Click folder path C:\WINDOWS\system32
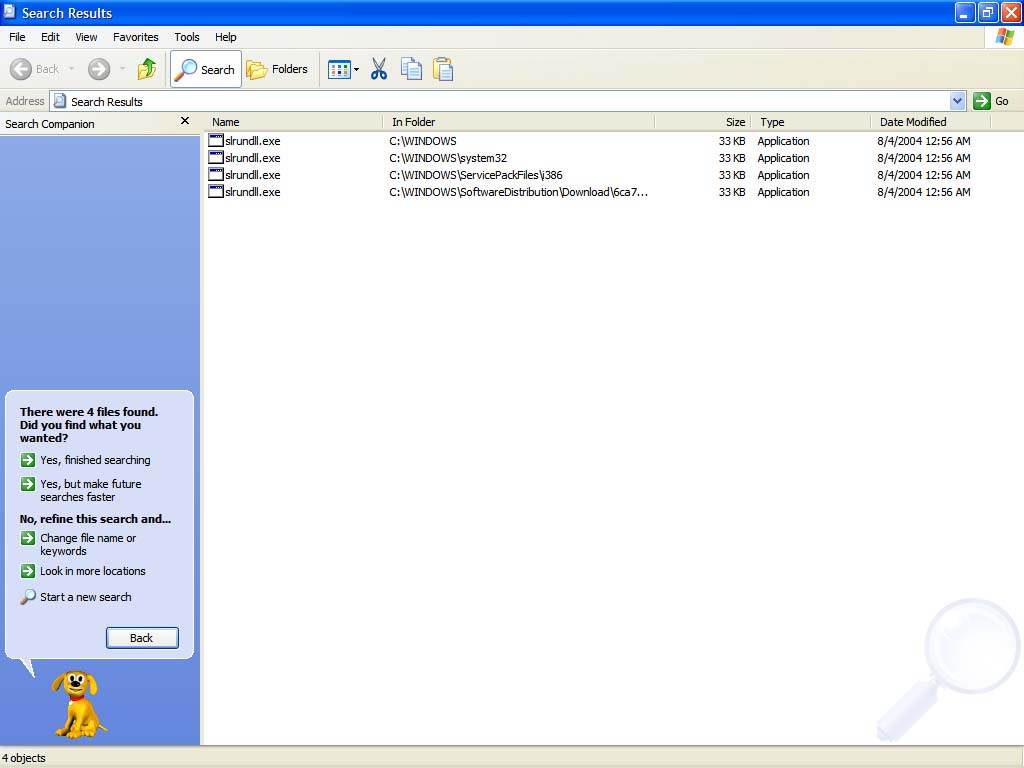 pyautogui.click(x=448, y=158)
